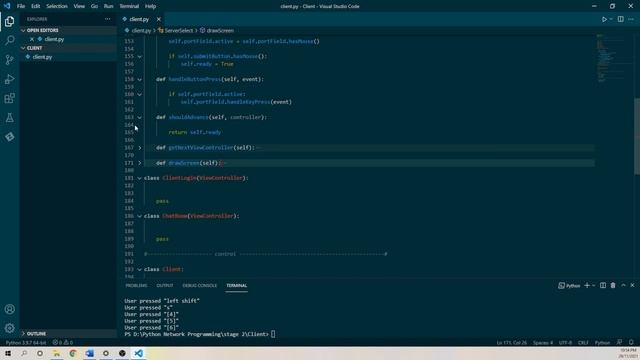The height and width of the screenshot is (360, 640).
Task: Unfold the getNextViewController method at line 167
Action: (140, 147)
